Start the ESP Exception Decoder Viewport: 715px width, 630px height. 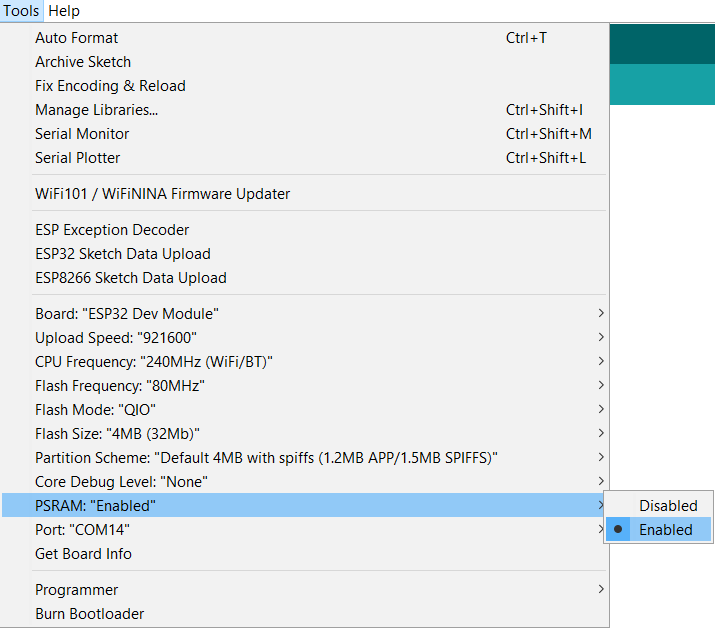coord(112,230)
